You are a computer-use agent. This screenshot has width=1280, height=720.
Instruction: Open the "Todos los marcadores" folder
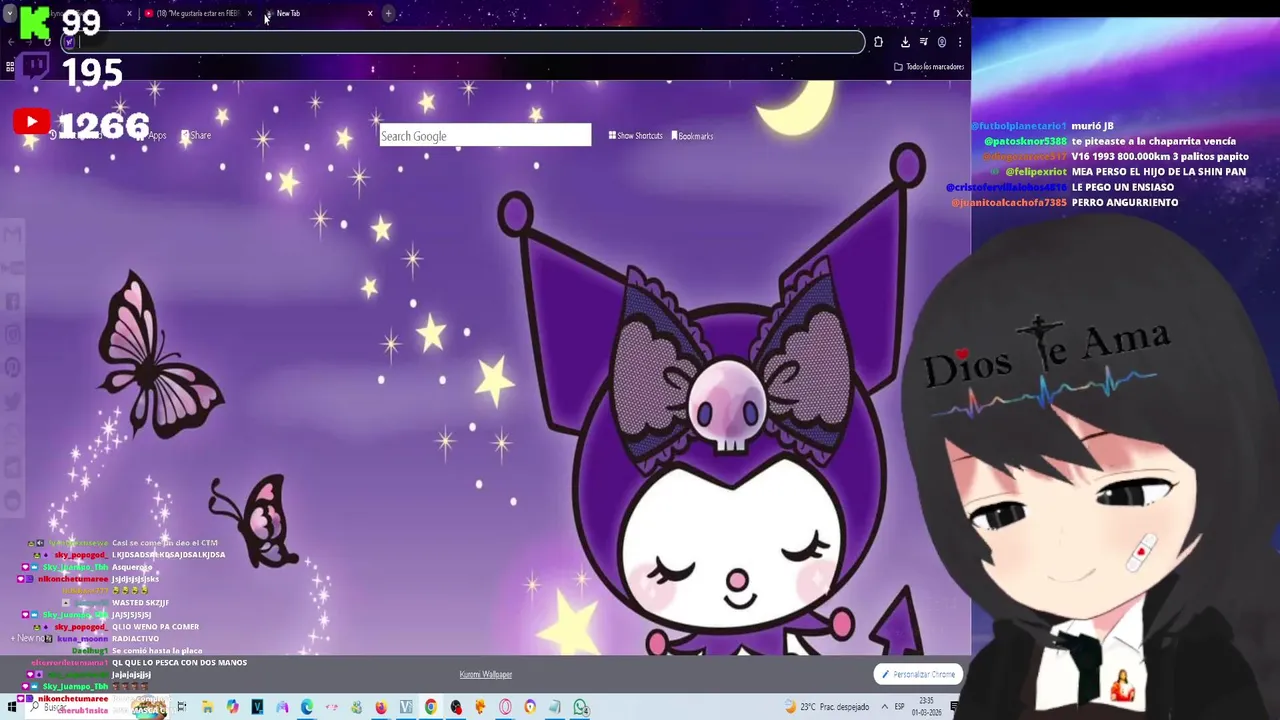click(x=929, y=67)
